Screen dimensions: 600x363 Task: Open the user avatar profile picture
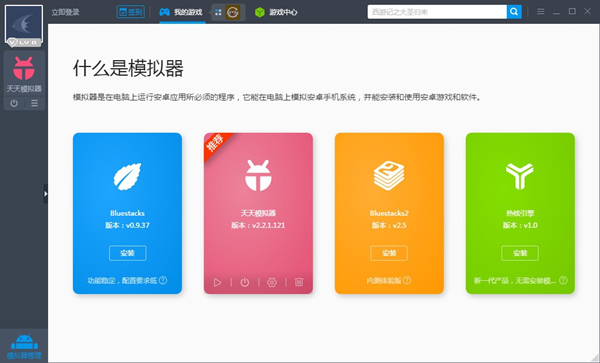[24, 24]
